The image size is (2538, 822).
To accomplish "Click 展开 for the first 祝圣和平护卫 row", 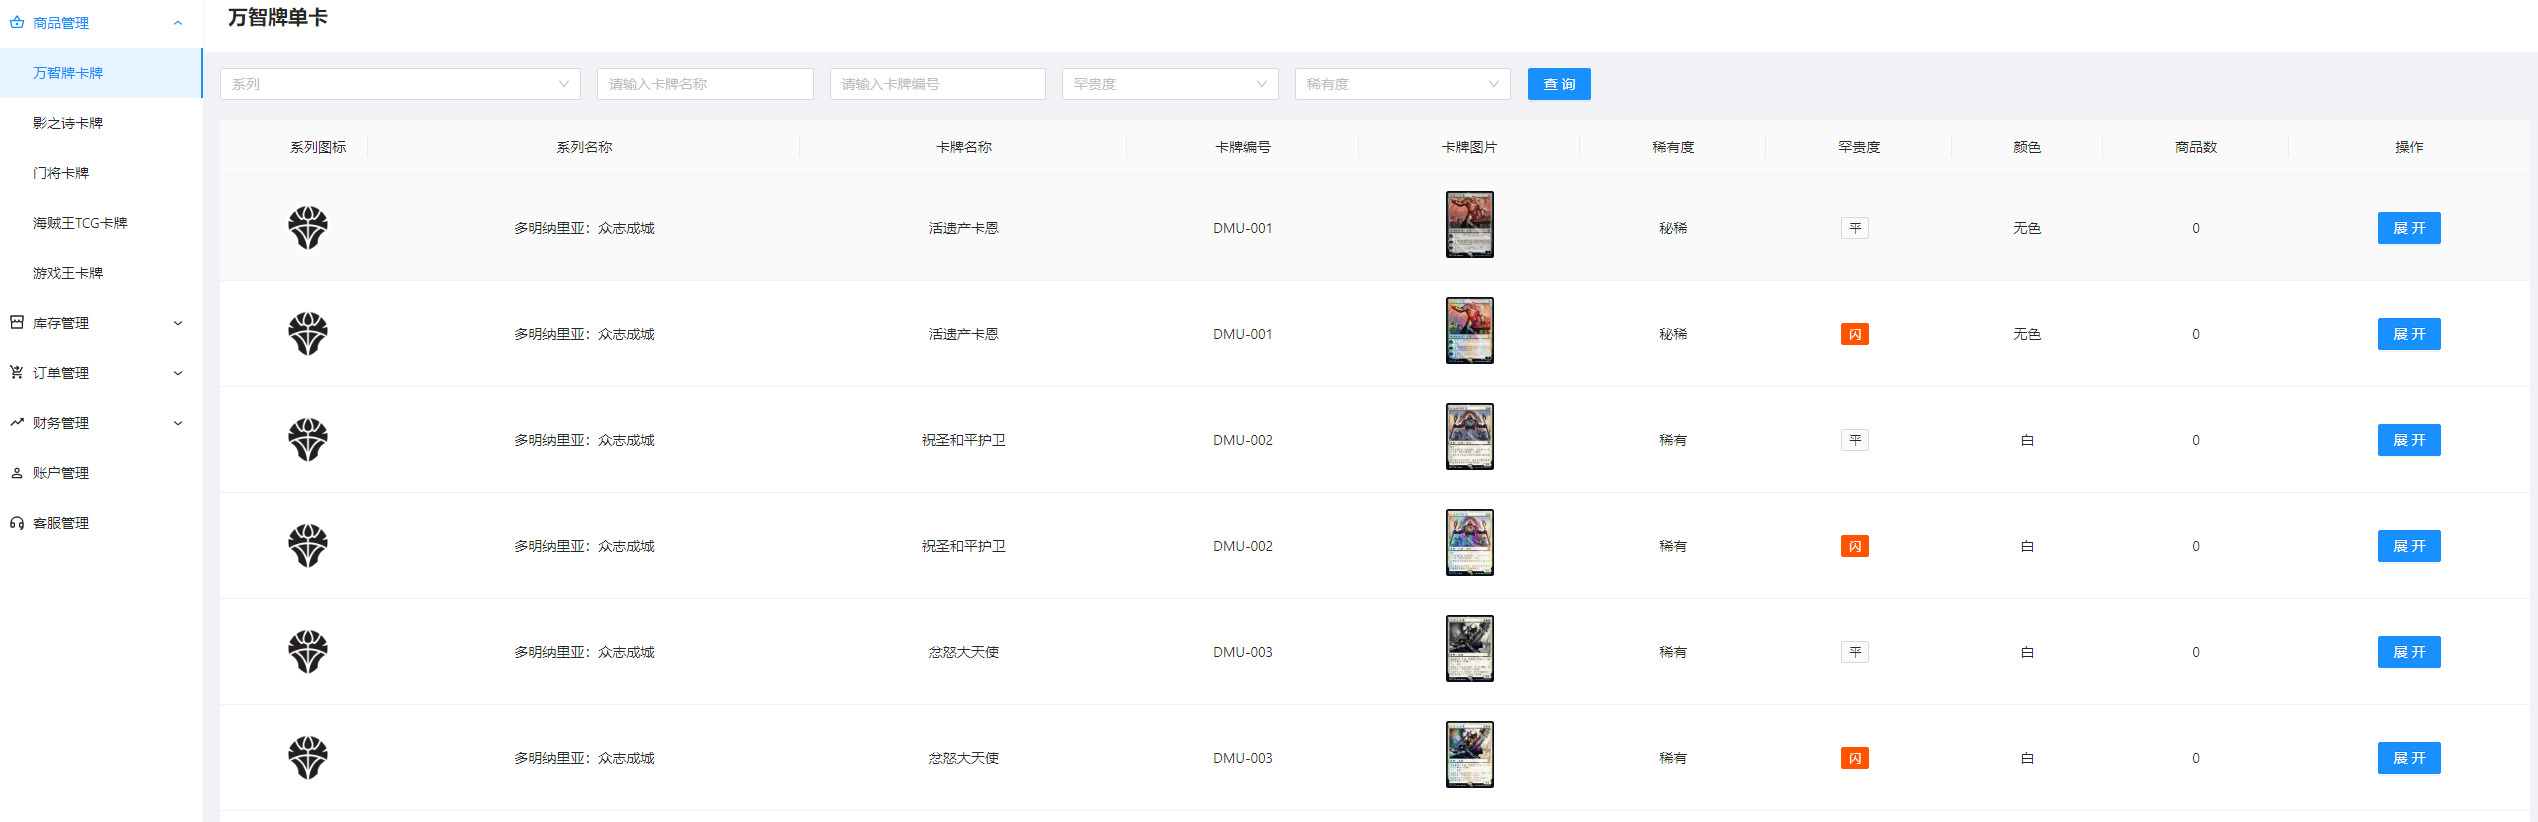I will pos(2408,440).
